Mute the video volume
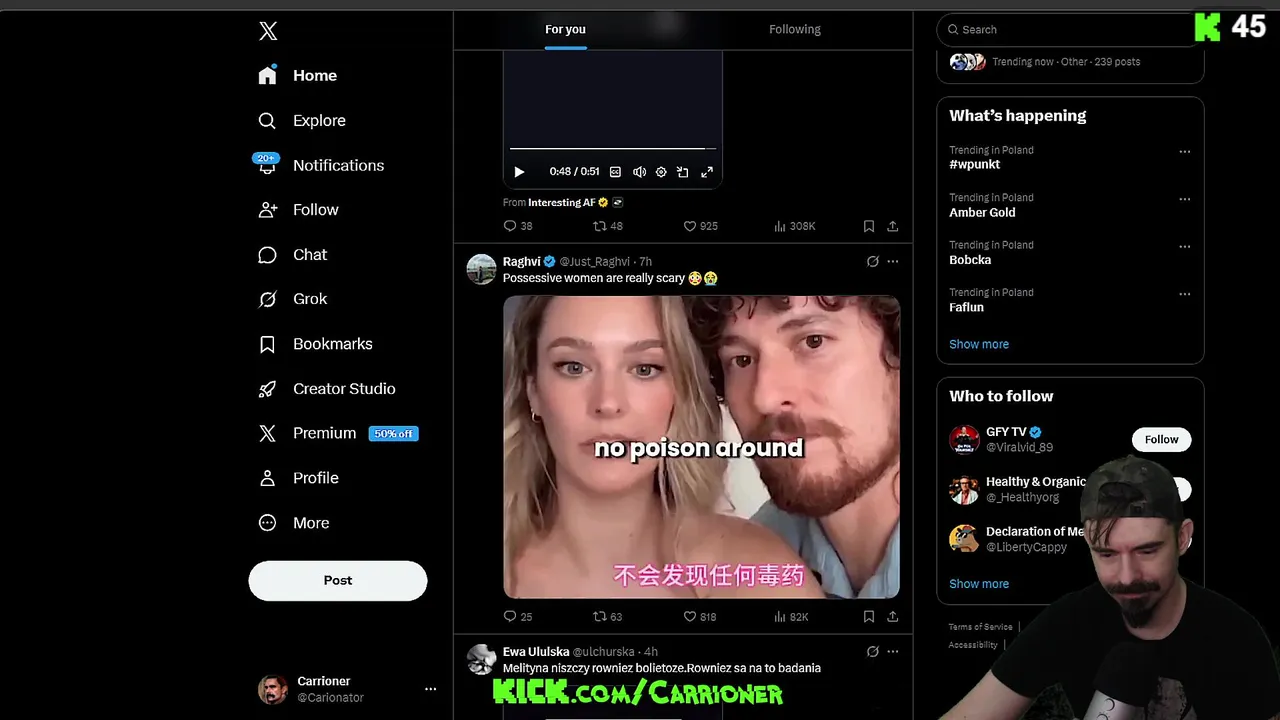 pyautogui.click(x=639, y=172)
